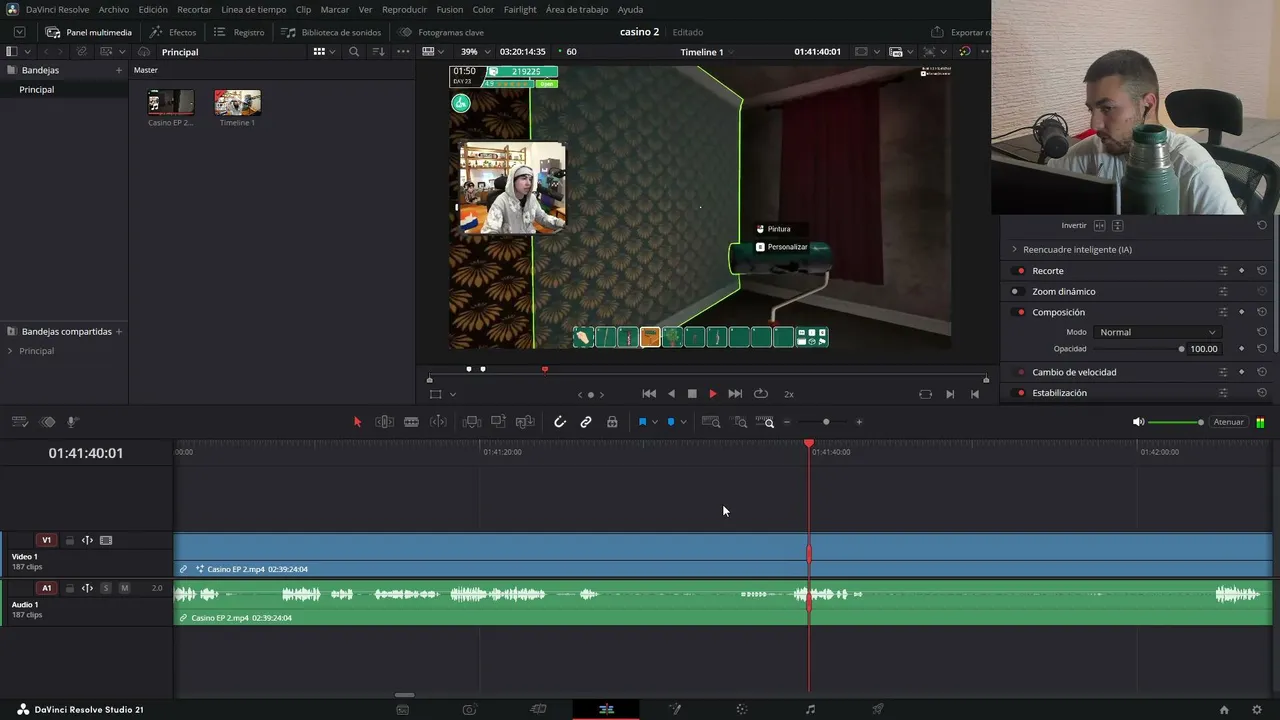The image size is (1280, 720).
Task: Click the position lock padlock icon
Action: click(612, 422)
